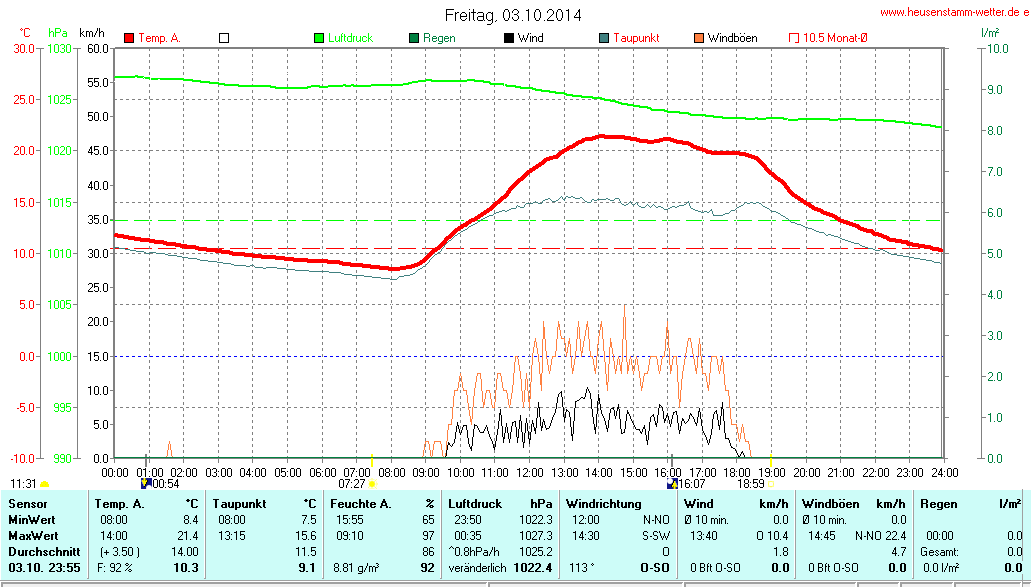The image size is (1034, 587).
Task: Click the 12:00 hour label on time axis
Action: [530, 472]
